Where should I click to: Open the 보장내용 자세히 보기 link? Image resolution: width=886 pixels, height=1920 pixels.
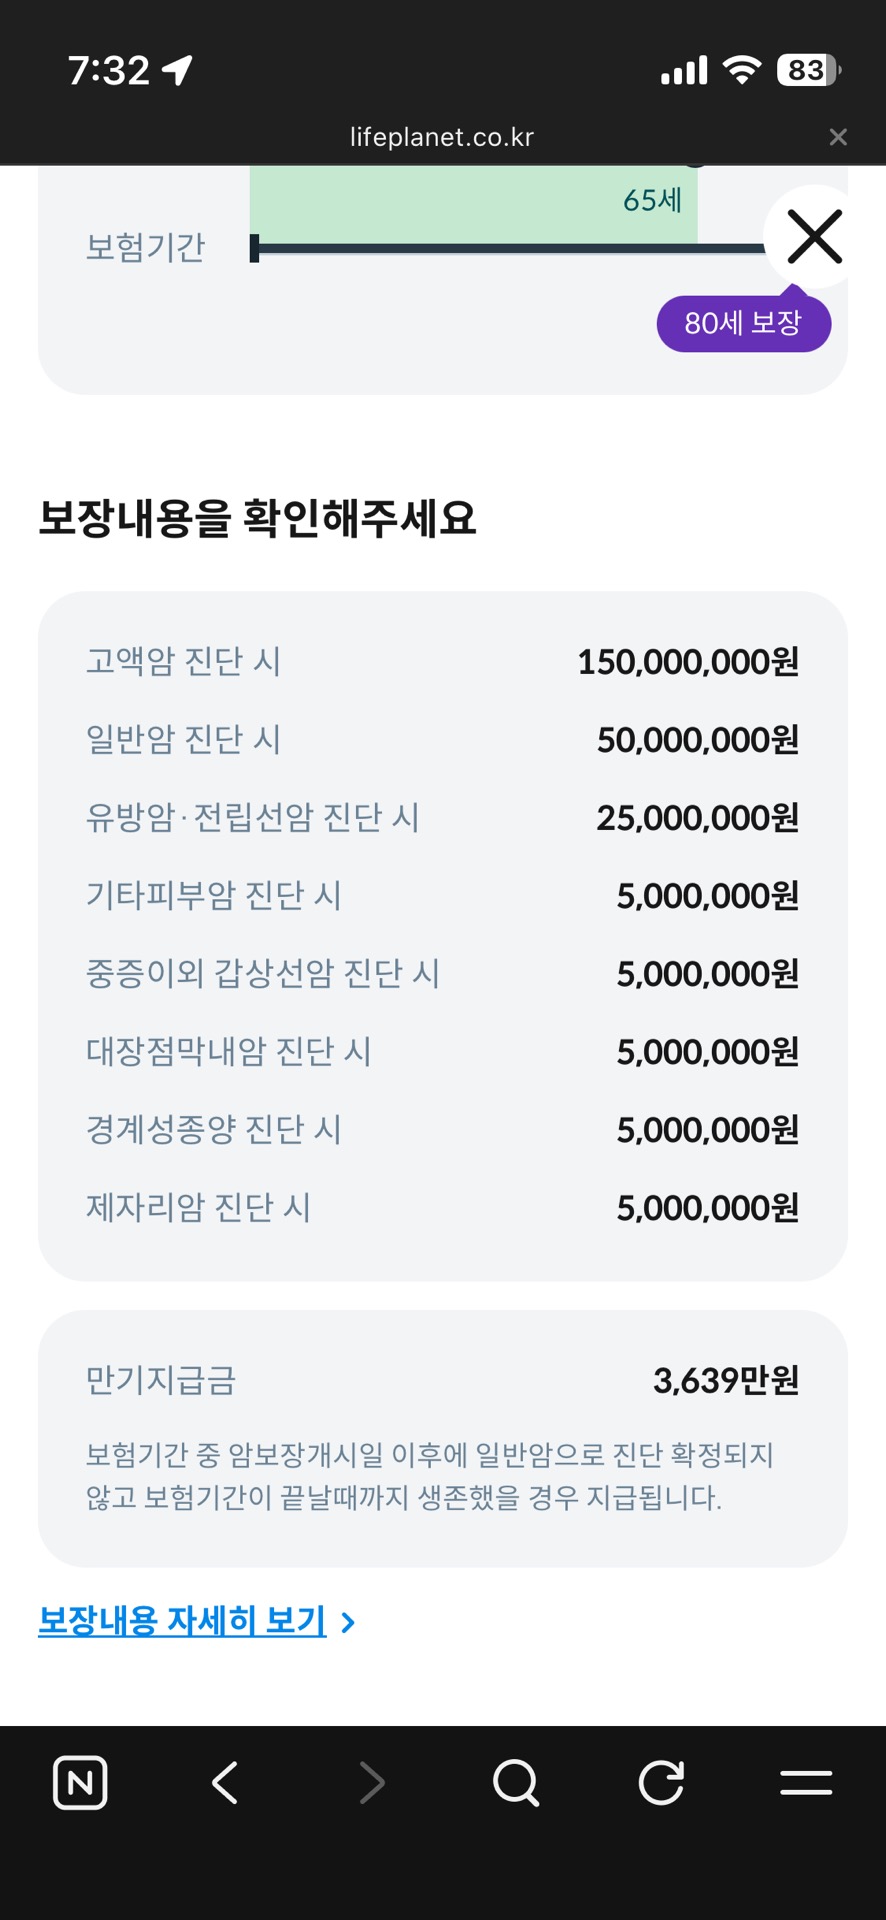182,1620
